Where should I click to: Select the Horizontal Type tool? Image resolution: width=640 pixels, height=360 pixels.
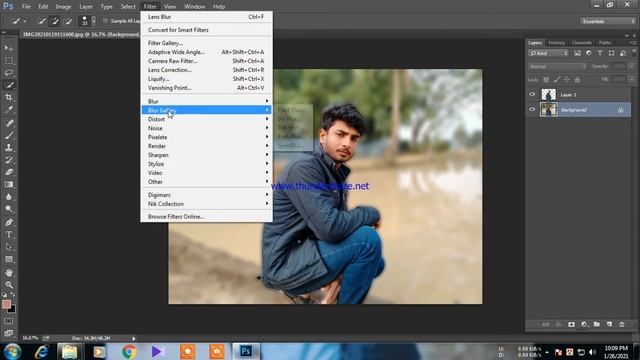(x=9, y=235)
